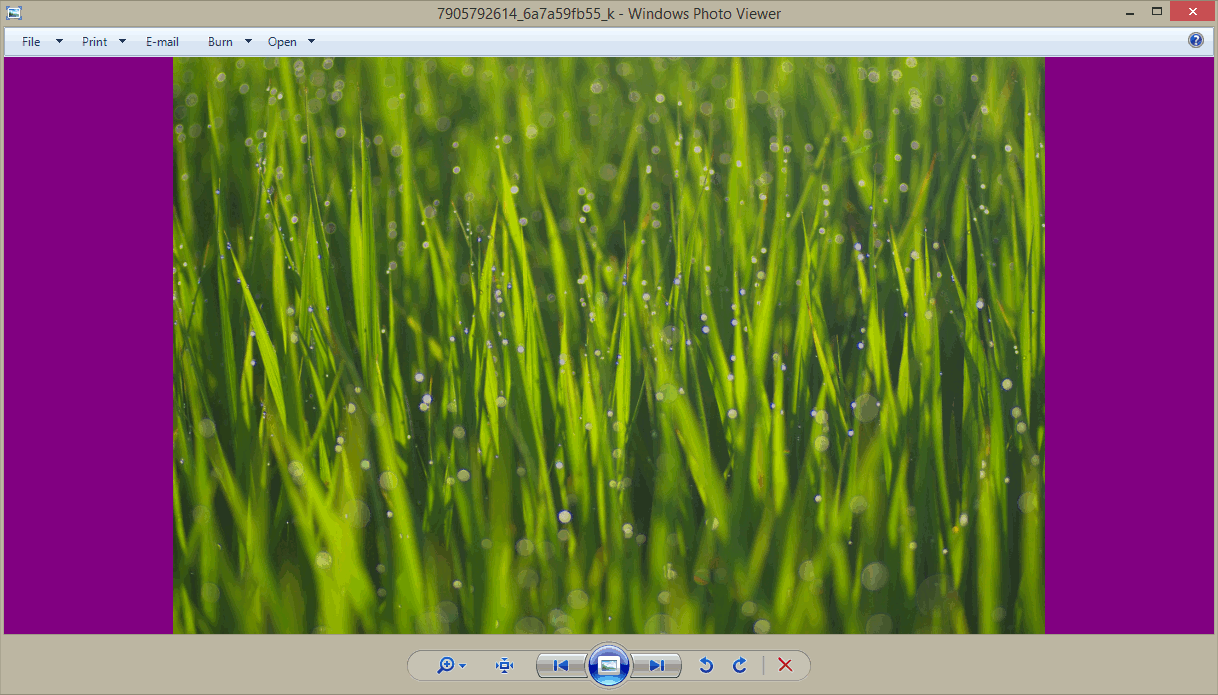
Task: Click the grass photo image area
Action: [x=609, y=345]
